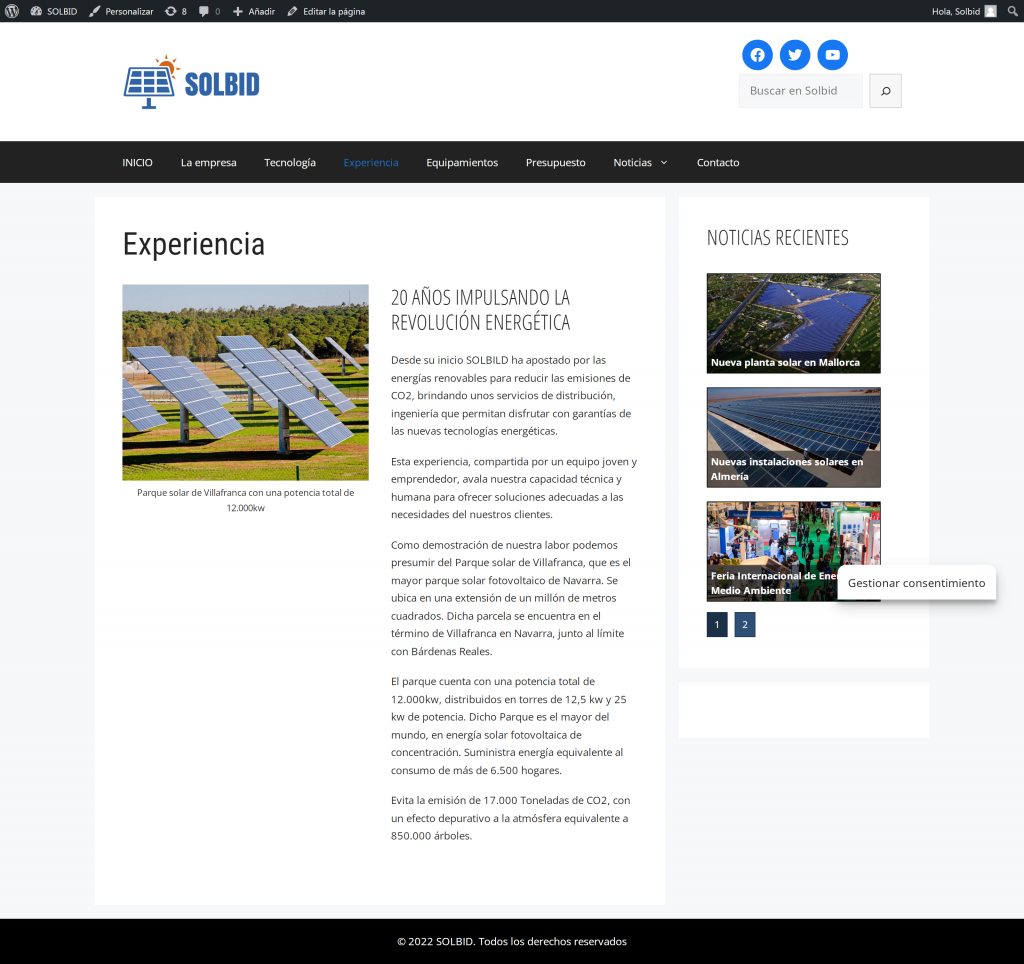
Task: Open Personalizar in the admin bar
Action: 121,11
